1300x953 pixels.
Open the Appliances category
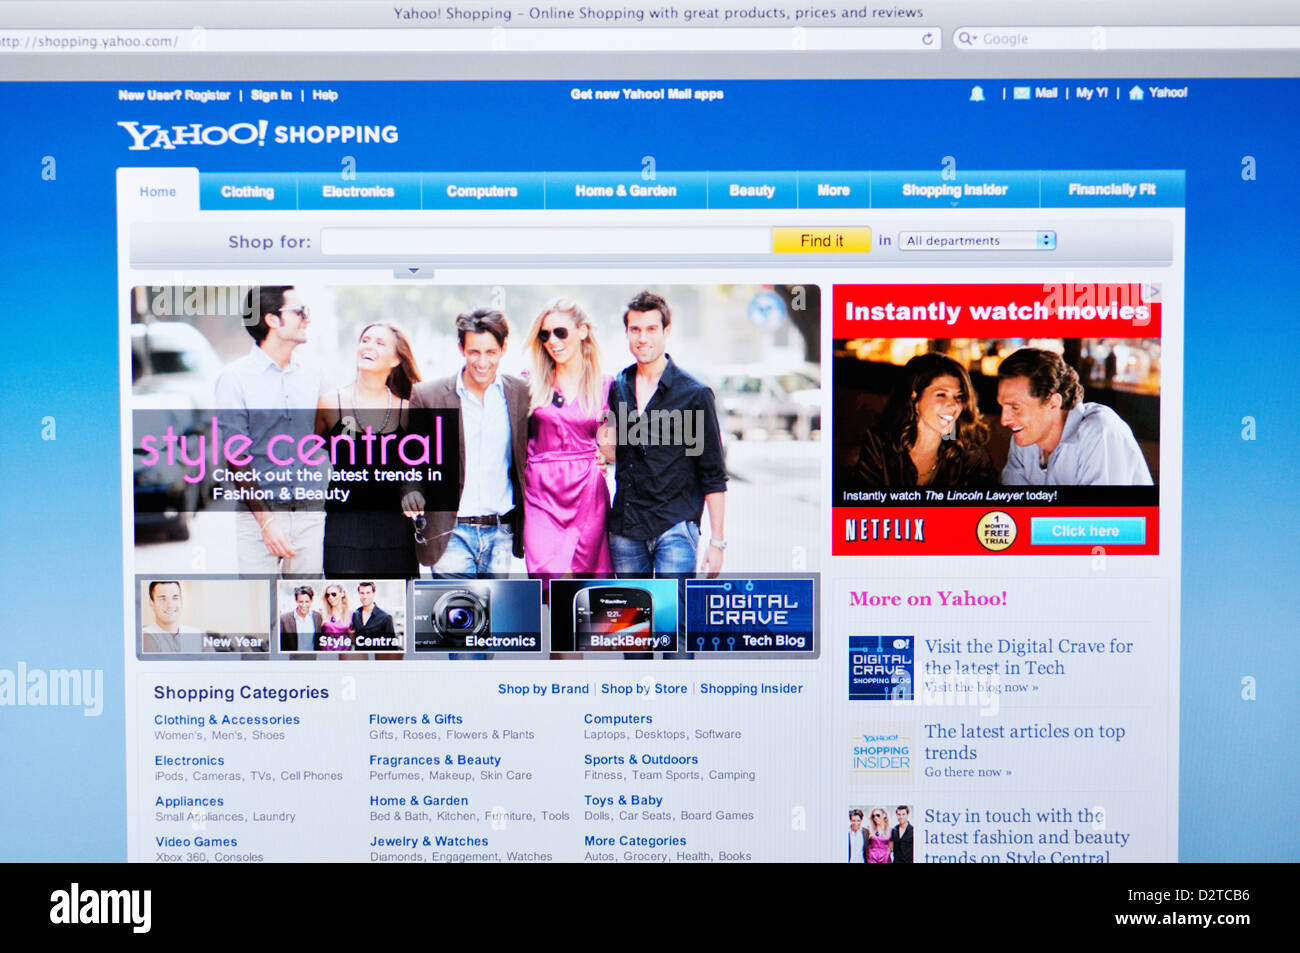point(189,802)
